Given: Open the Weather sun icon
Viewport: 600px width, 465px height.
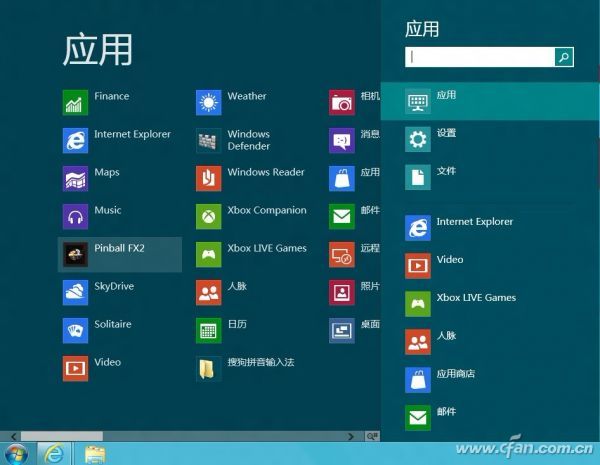Looking at the screenshot, I should [x=209, y=103].
